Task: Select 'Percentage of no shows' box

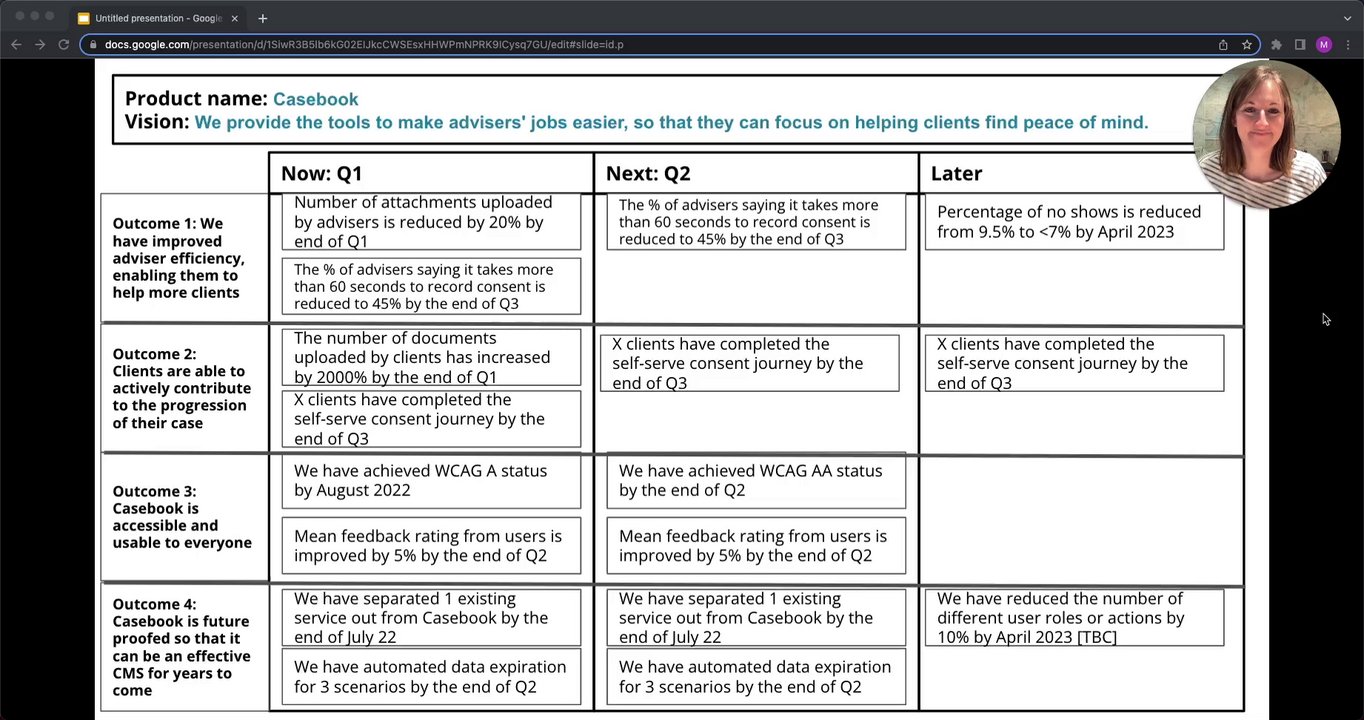Action: pos(1074,222)
